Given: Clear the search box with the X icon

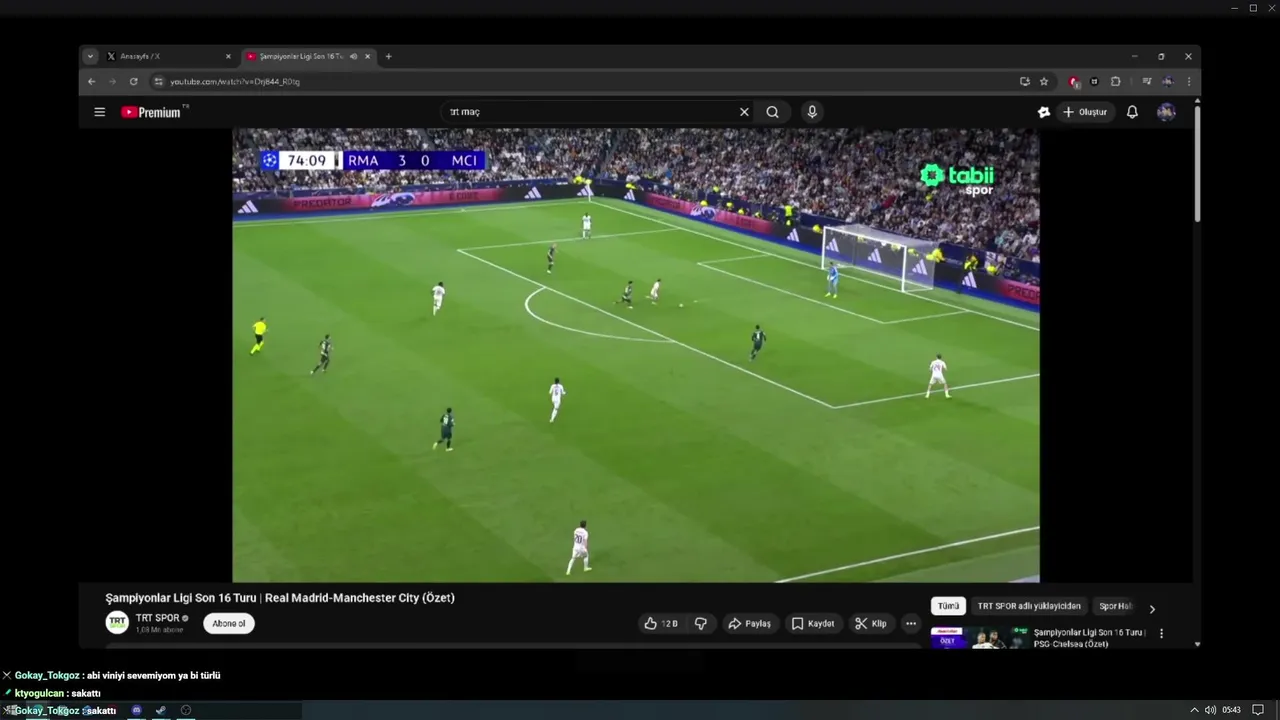Looking at the screenshot, I should pyautogui.click(x=744, y=112).
